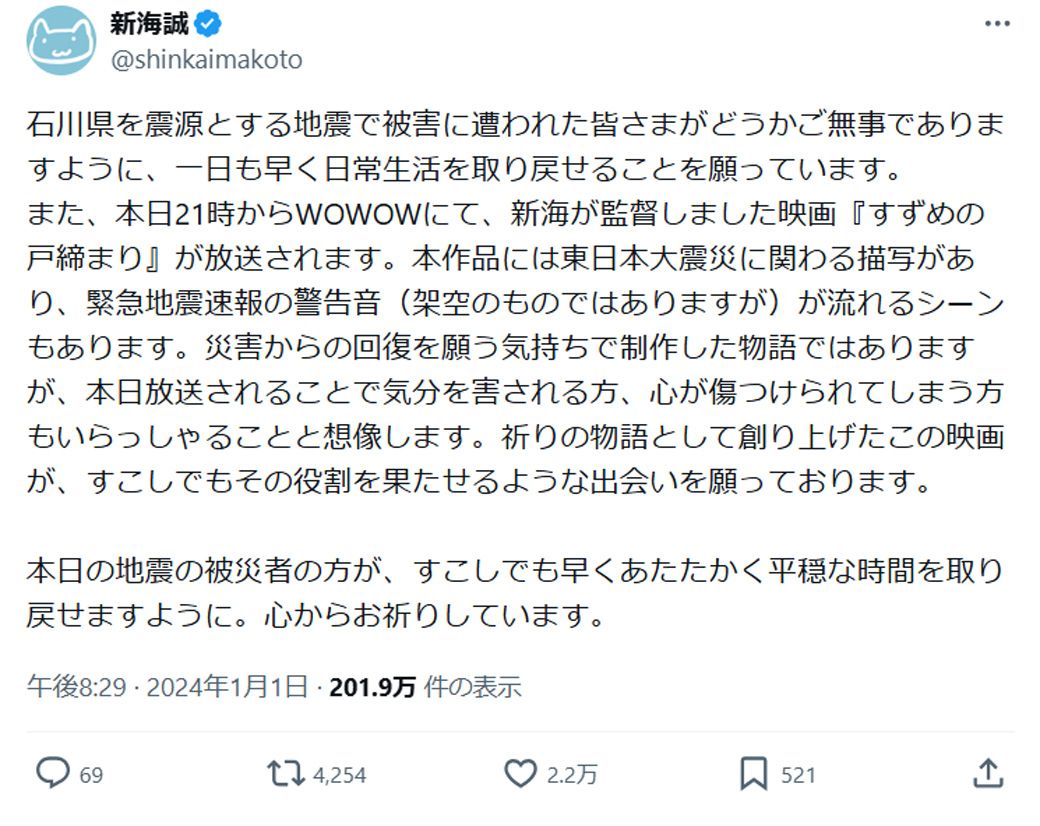
Task: Repost the tweet using the retweet arrows icon
Action: (287, 773)
